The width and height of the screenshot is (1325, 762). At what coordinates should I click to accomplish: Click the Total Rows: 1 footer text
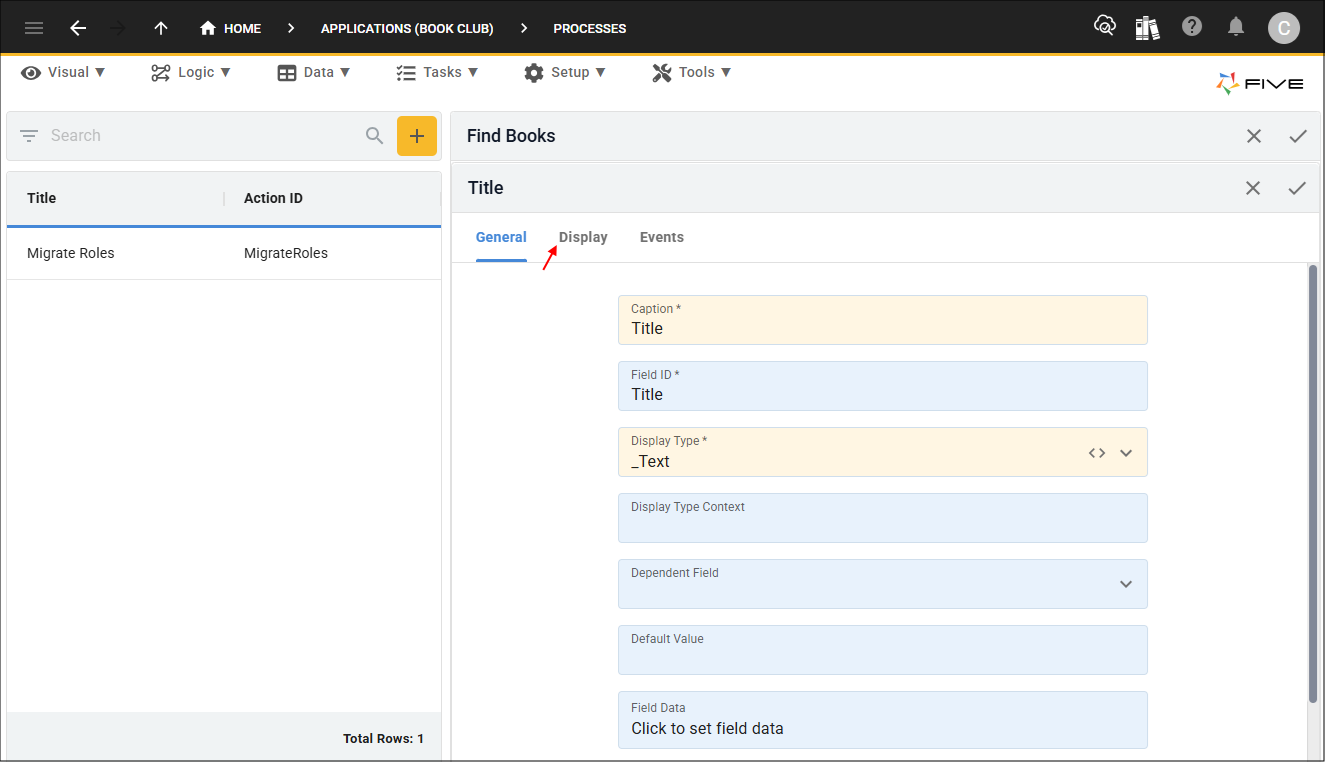click(x=383, y=739)
